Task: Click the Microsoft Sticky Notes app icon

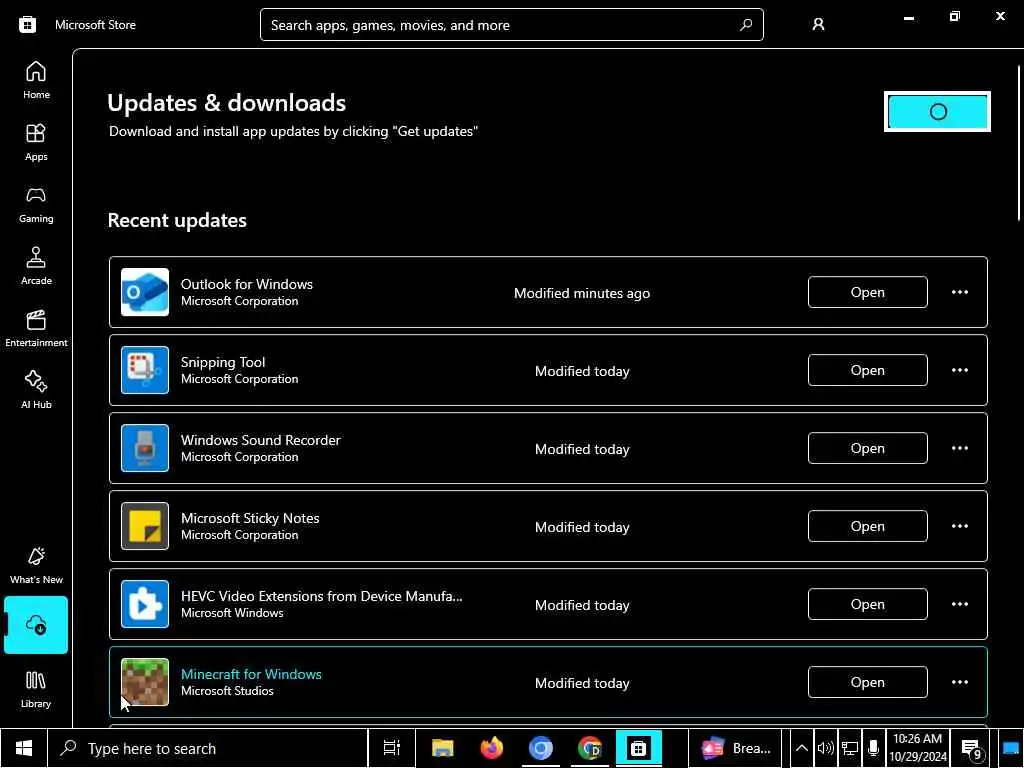Action: (145, 526)
